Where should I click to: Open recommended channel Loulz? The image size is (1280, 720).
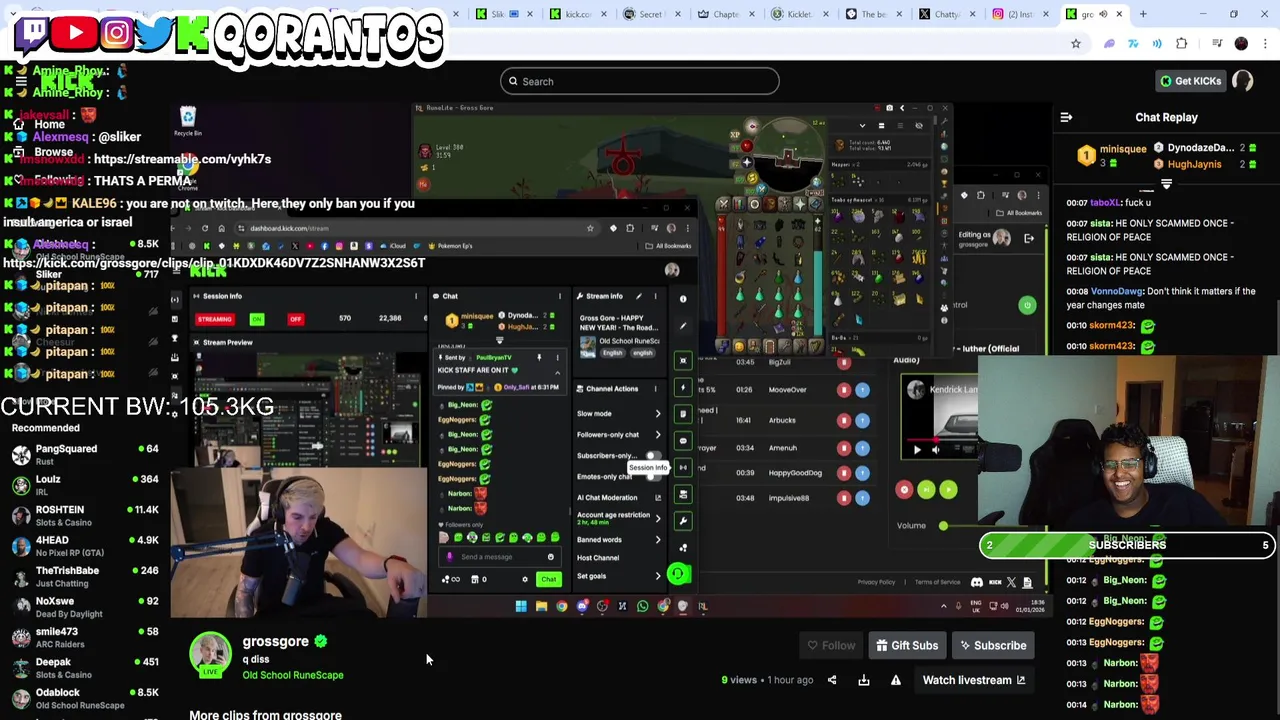point(85,485)
